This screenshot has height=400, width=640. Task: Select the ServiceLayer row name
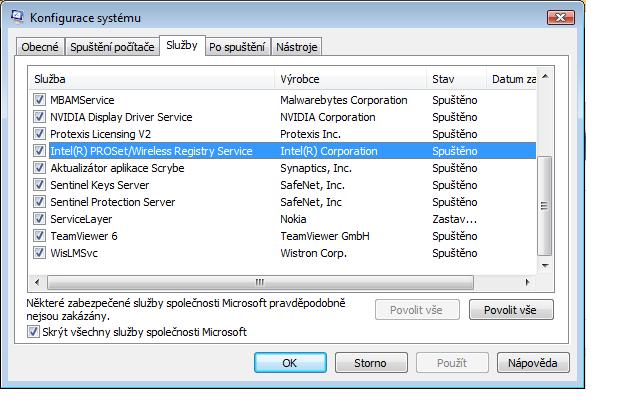point(81,219)
